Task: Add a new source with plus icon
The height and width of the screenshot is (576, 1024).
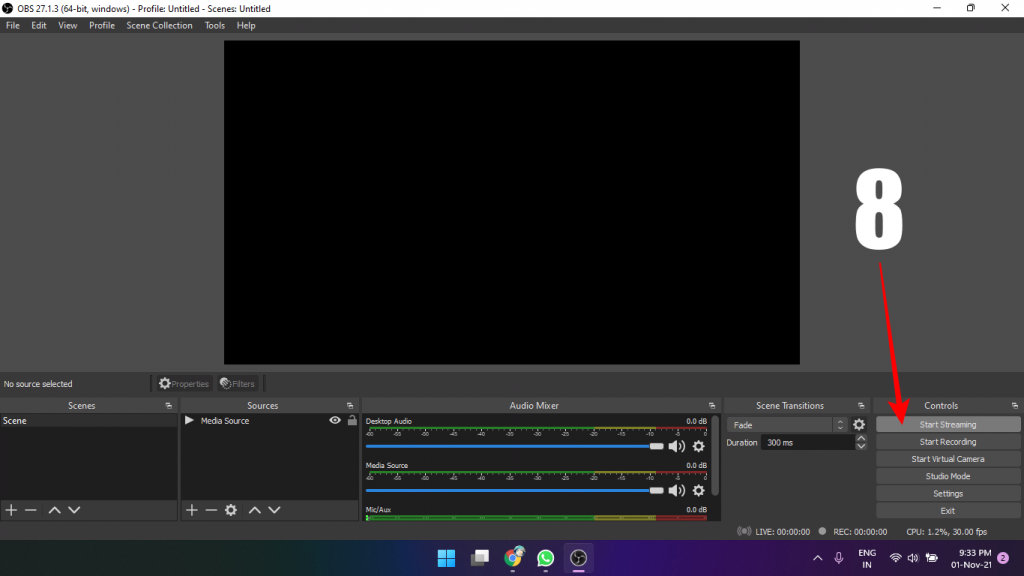Action: tap(192, 510)
